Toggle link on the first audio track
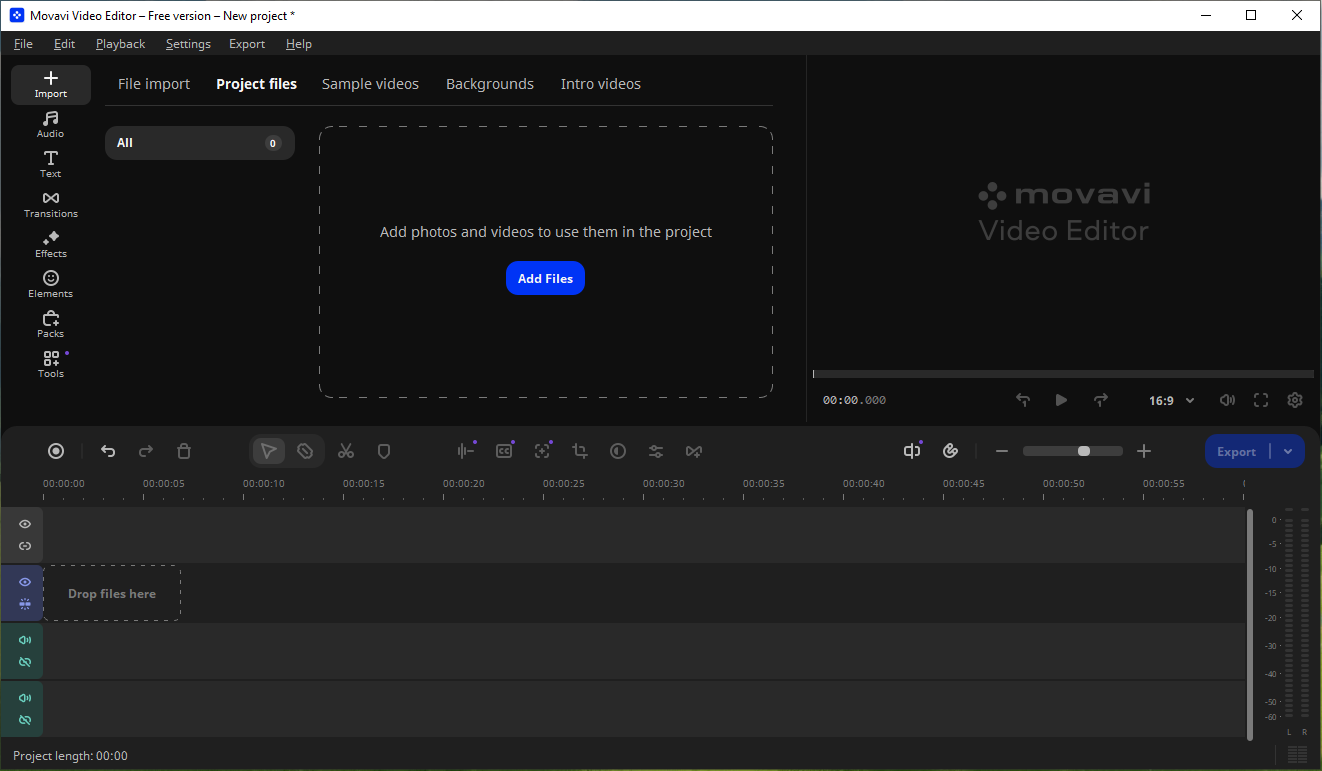The image size is (1322, 771). [x=25, y=662]
